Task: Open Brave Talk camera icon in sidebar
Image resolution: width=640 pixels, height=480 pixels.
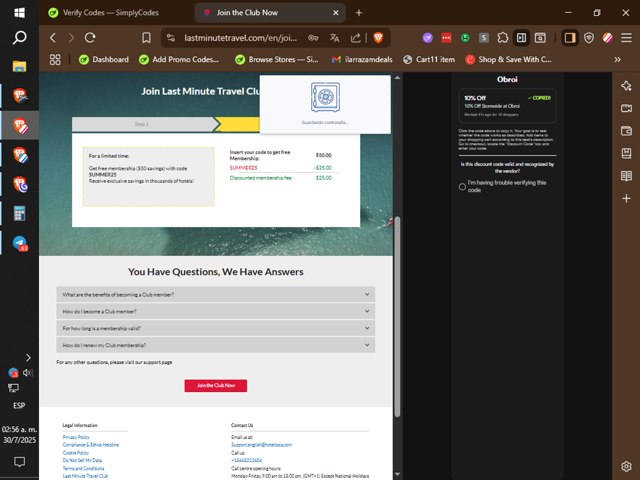Action: click(x=626, y=108)
